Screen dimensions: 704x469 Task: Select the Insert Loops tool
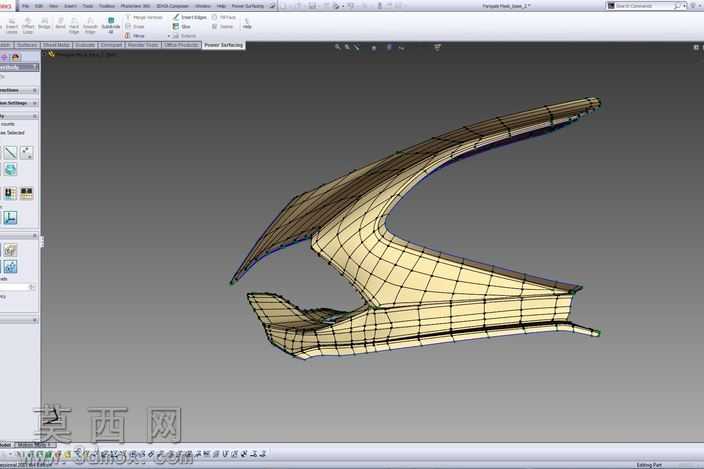[12, 26]
